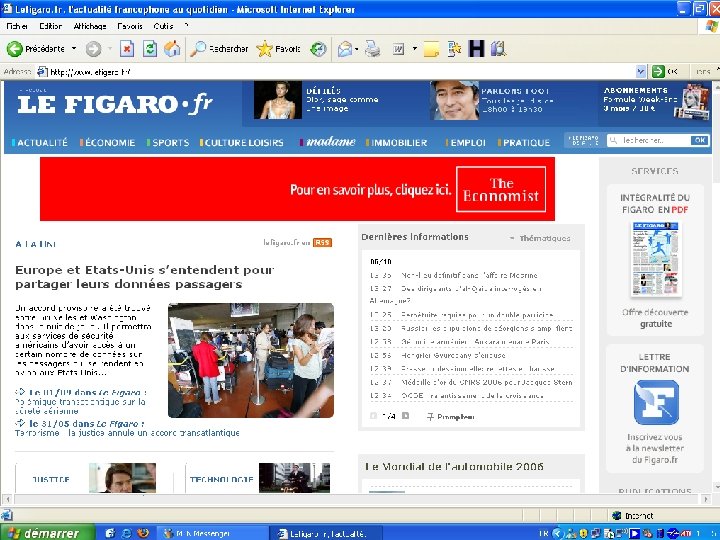Open the Outils menu

tap(163, 26)
